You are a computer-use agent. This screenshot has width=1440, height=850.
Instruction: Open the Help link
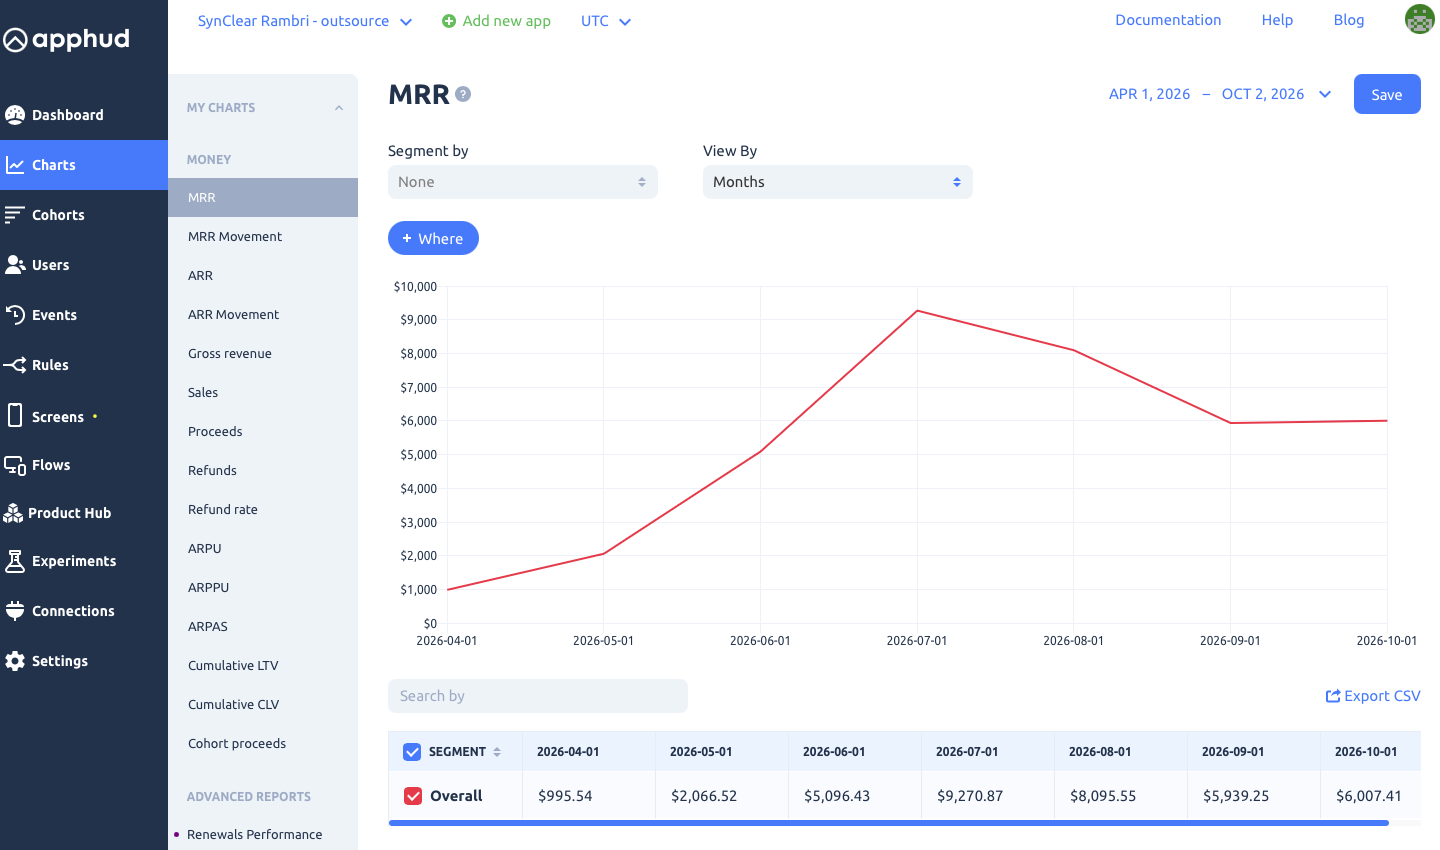(x=1277, y=20)
